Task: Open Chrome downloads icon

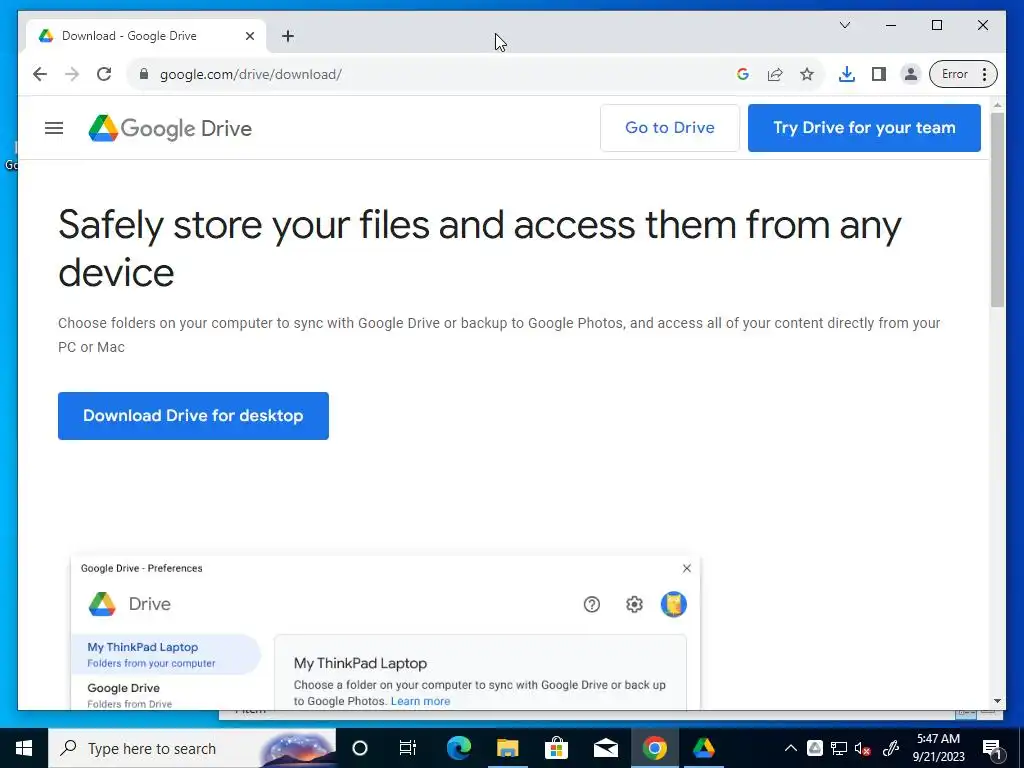Action: click(846, 74)
